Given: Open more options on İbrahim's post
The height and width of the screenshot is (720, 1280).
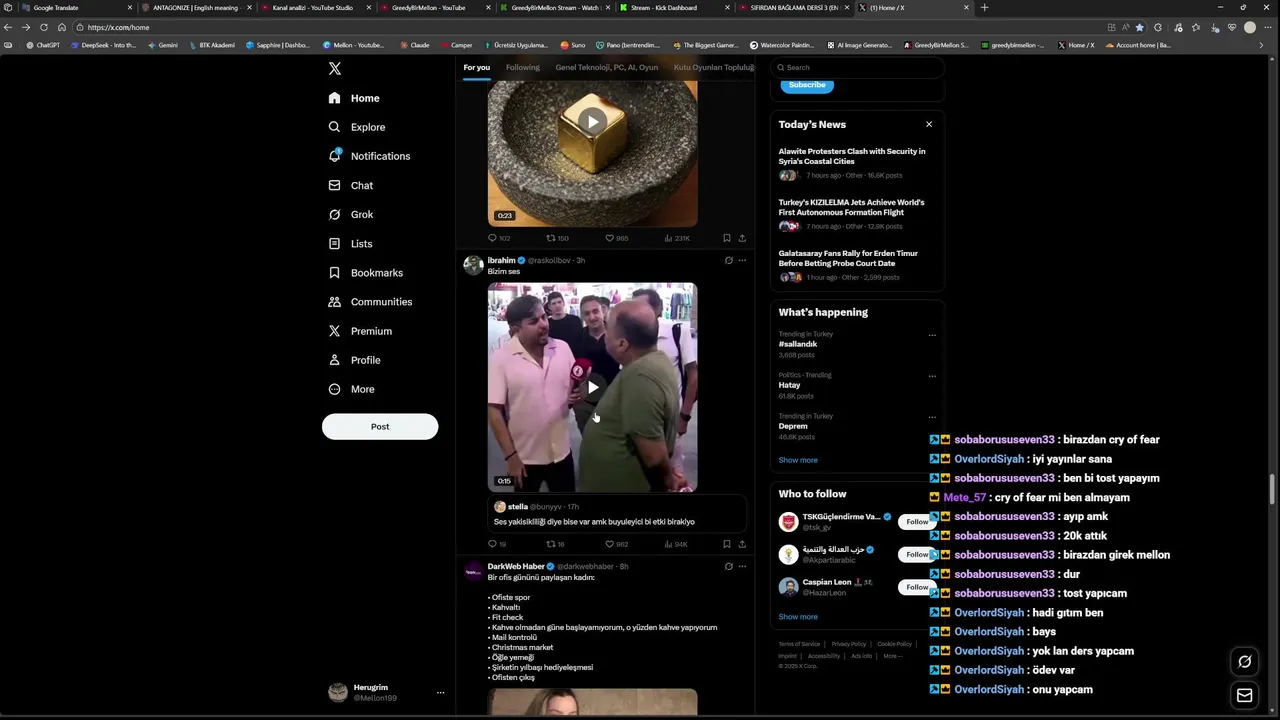Looking at the screenshot, I should point(742,260).
